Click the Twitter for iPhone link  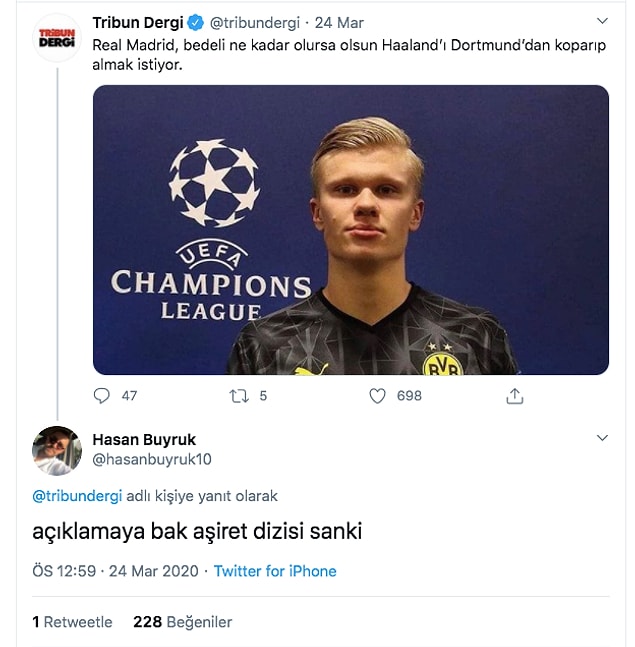[x=275, y=571]
